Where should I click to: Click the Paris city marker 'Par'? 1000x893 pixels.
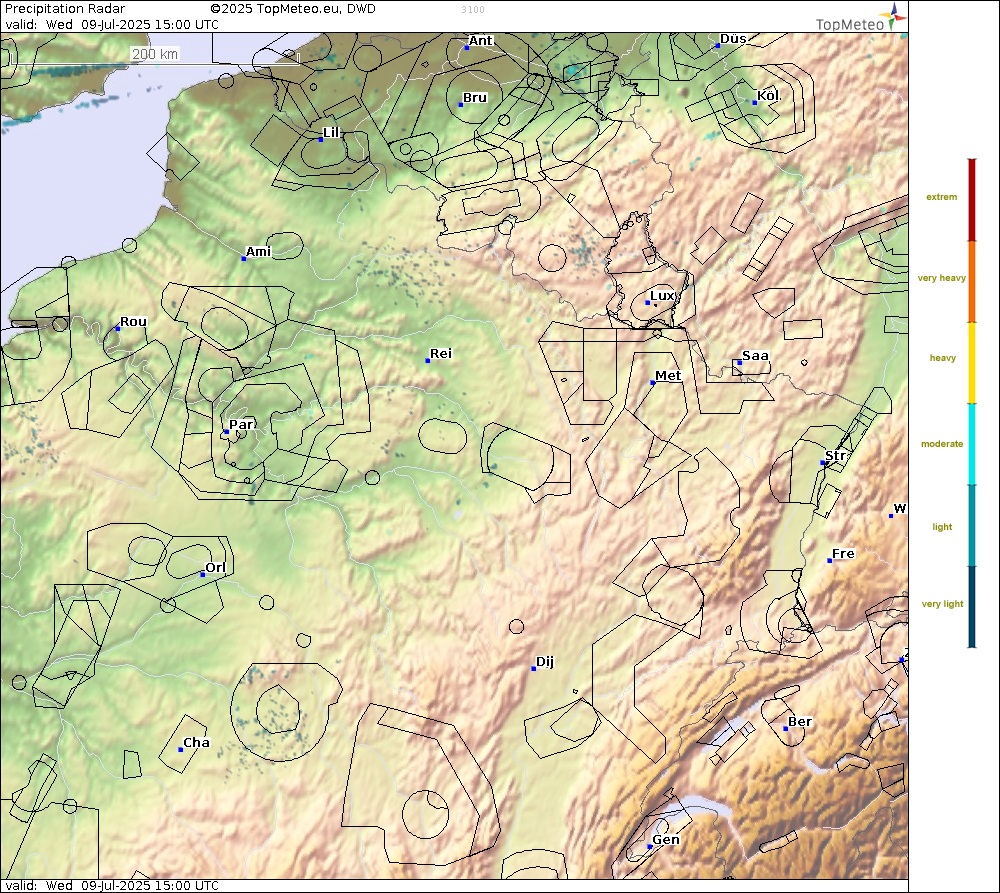226,432
